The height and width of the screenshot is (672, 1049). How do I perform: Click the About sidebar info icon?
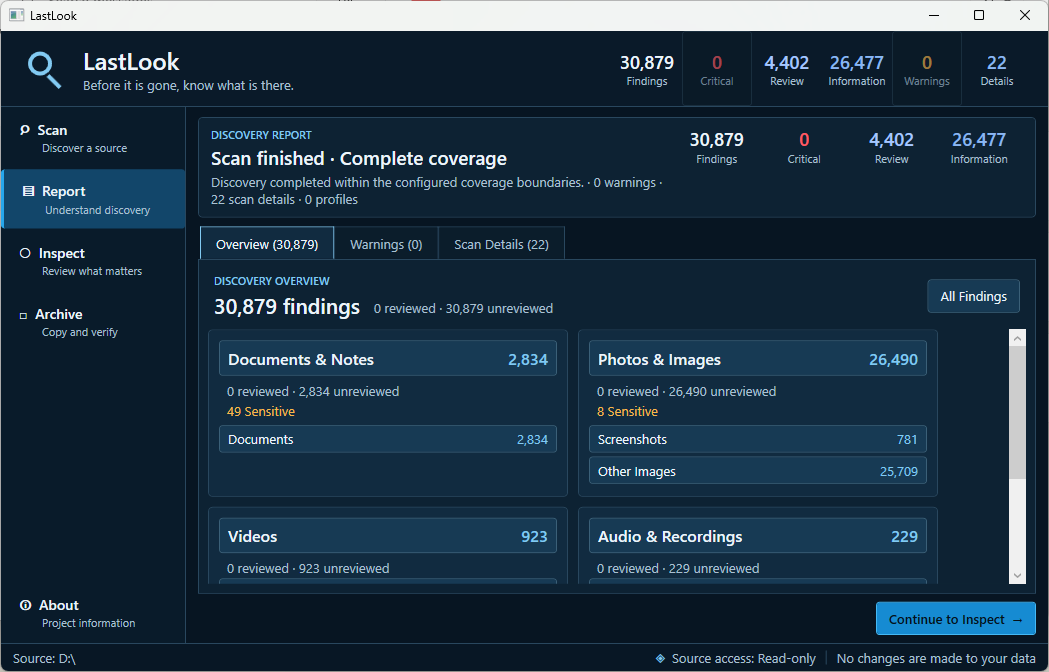point(25,605)
